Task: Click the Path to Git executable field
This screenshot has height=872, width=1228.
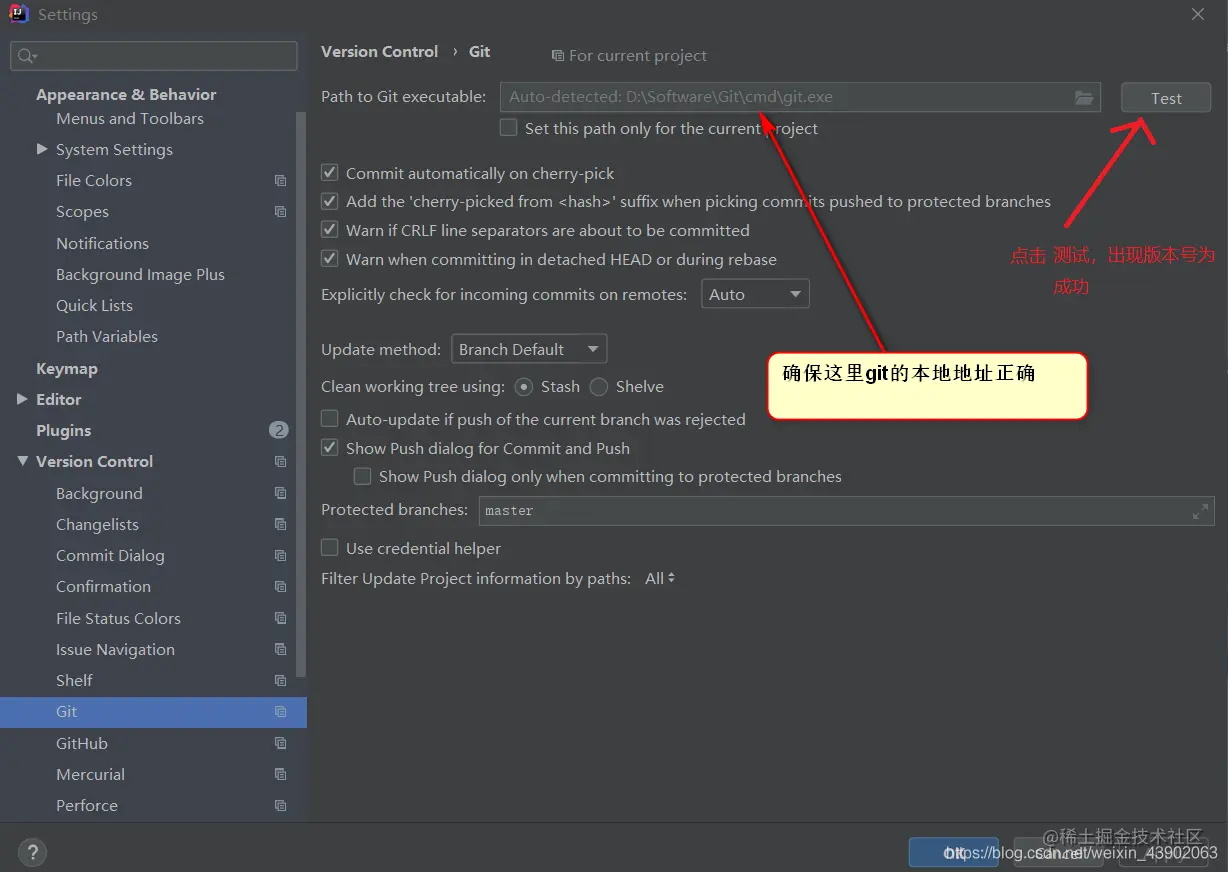Action: [x=800, y=97]
